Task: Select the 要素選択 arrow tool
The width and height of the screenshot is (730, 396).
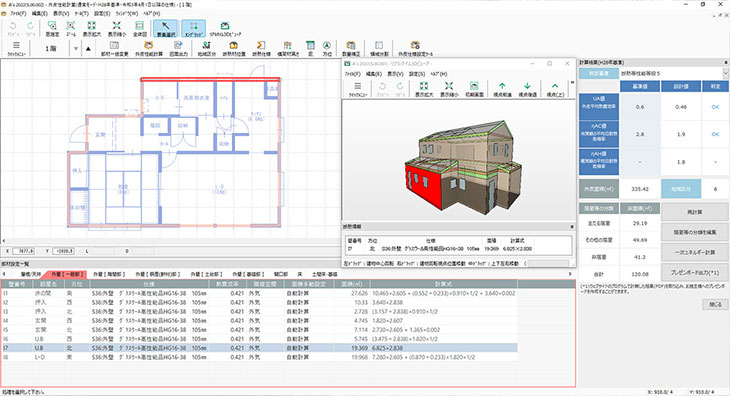Action: 165,28
